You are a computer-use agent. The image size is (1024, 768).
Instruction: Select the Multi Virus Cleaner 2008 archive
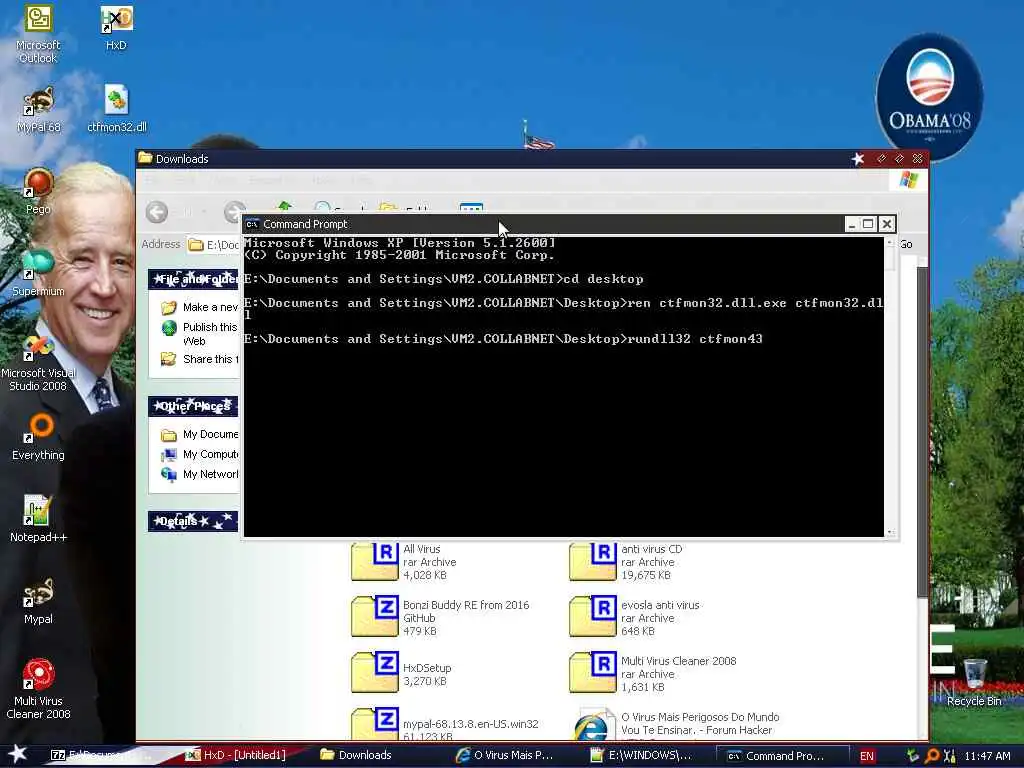[653, 673]
